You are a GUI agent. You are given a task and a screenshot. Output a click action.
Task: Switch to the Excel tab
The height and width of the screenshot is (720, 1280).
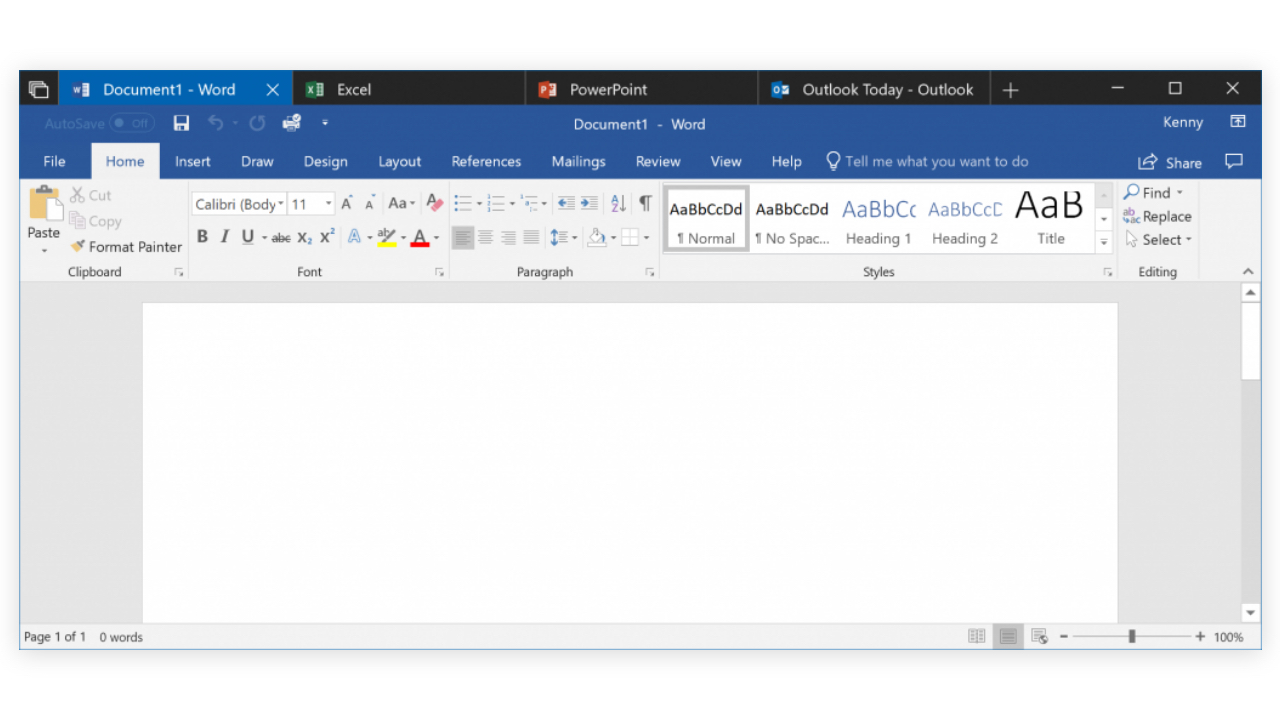(353, 89)
